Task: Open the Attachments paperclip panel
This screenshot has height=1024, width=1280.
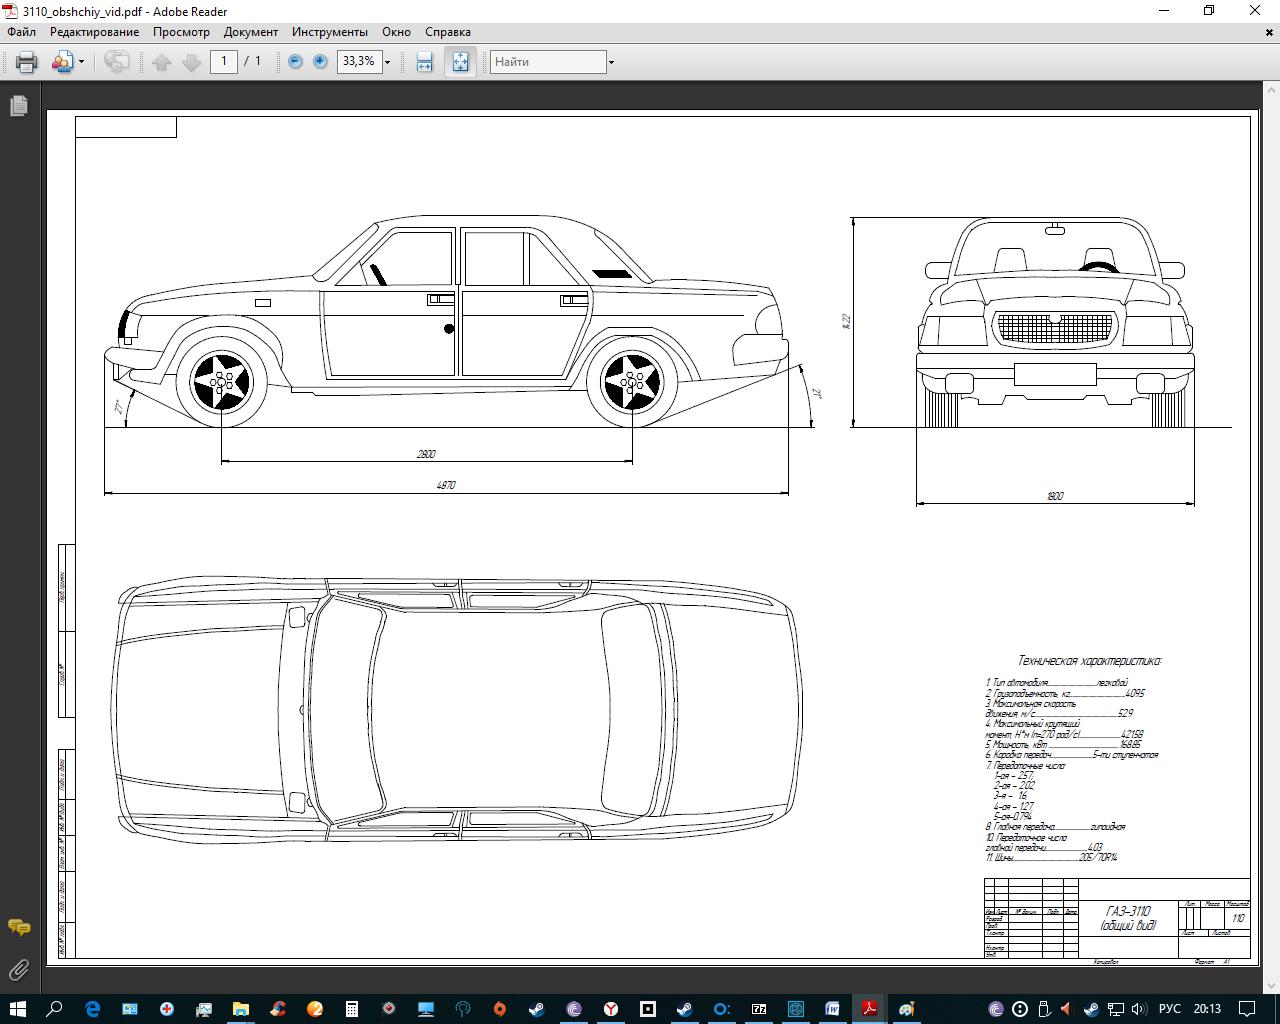Action: point(18,969)
